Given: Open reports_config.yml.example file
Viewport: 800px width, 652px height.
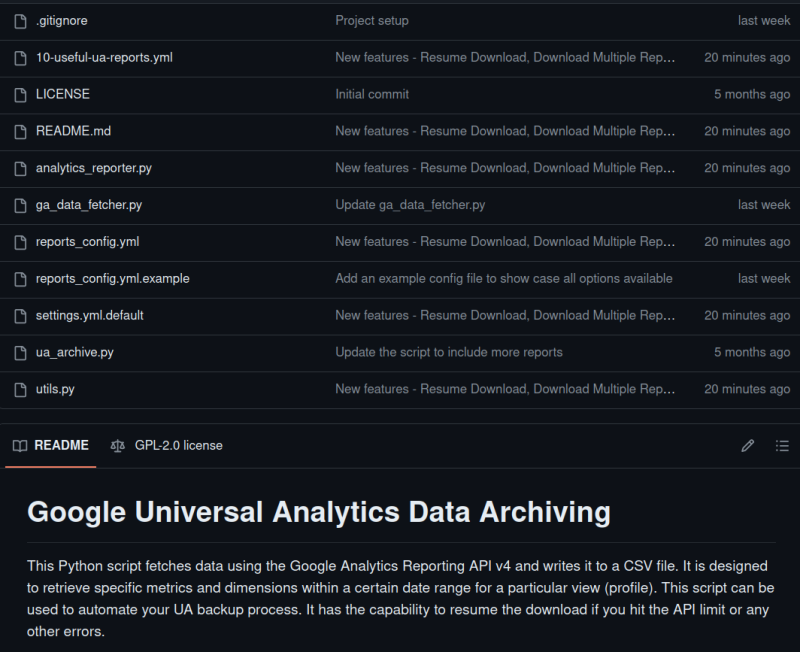Looking at the screenshot, I should pyautogui.click(x=112, y=278).
